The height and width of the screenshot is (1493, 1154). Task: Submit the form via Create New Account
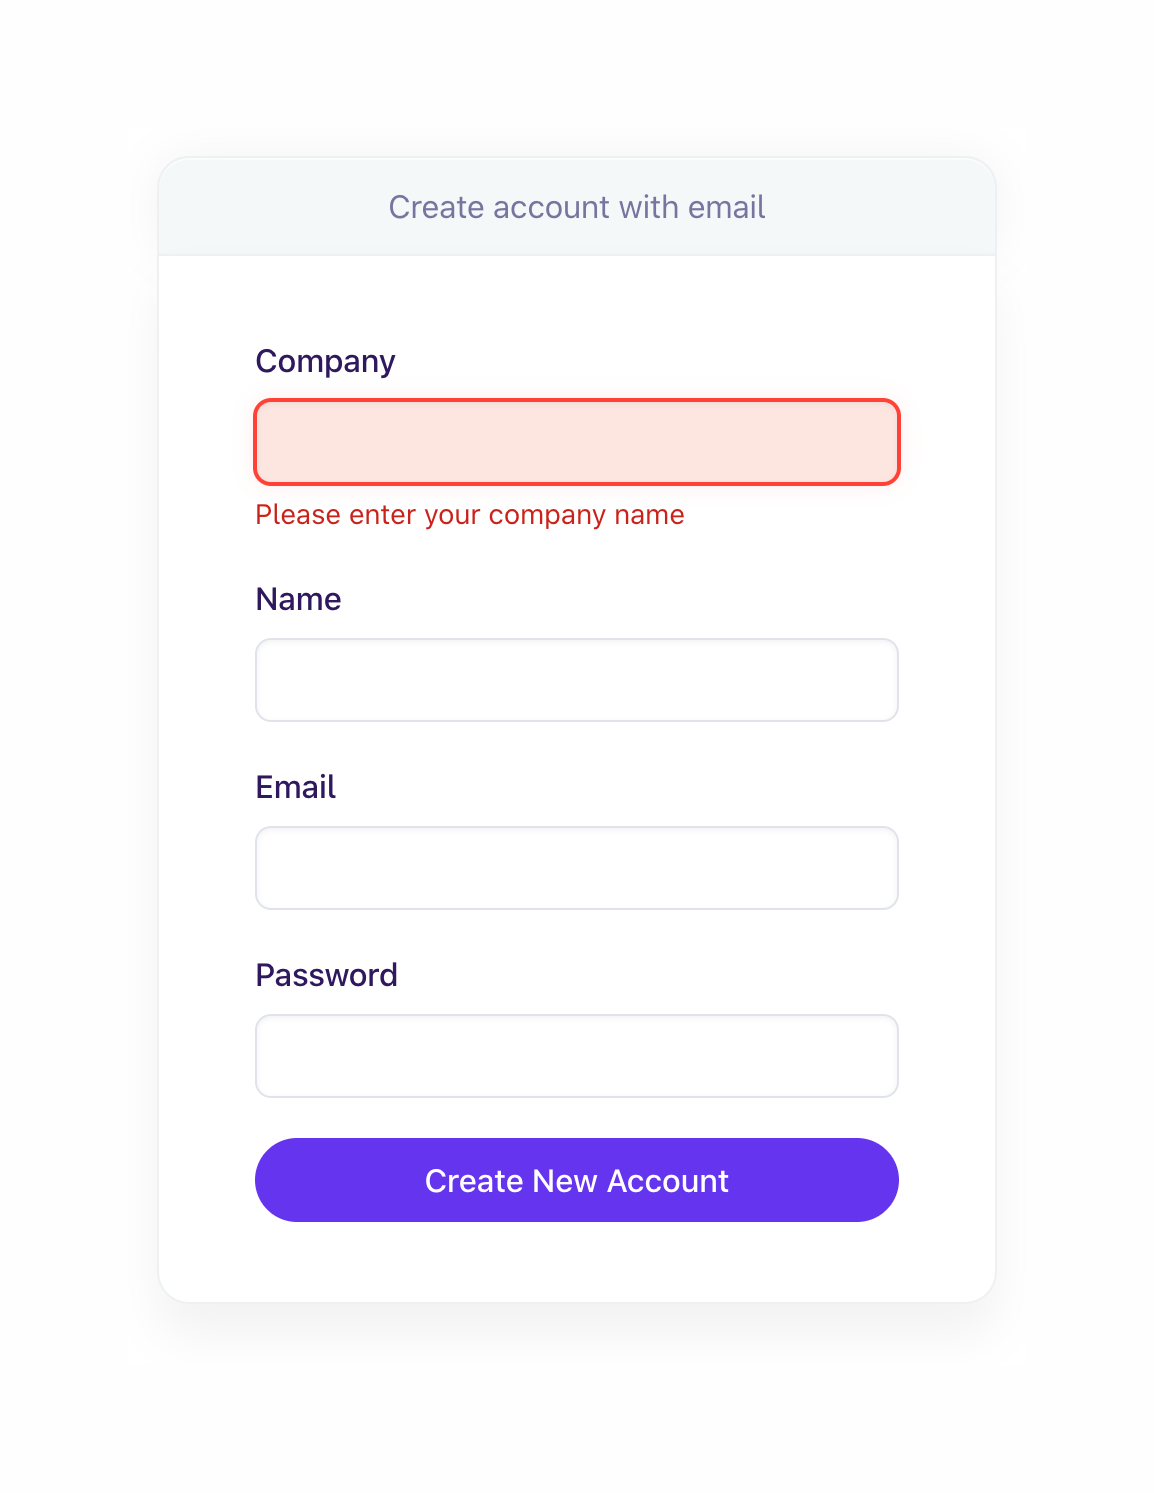click(577, 1180)
